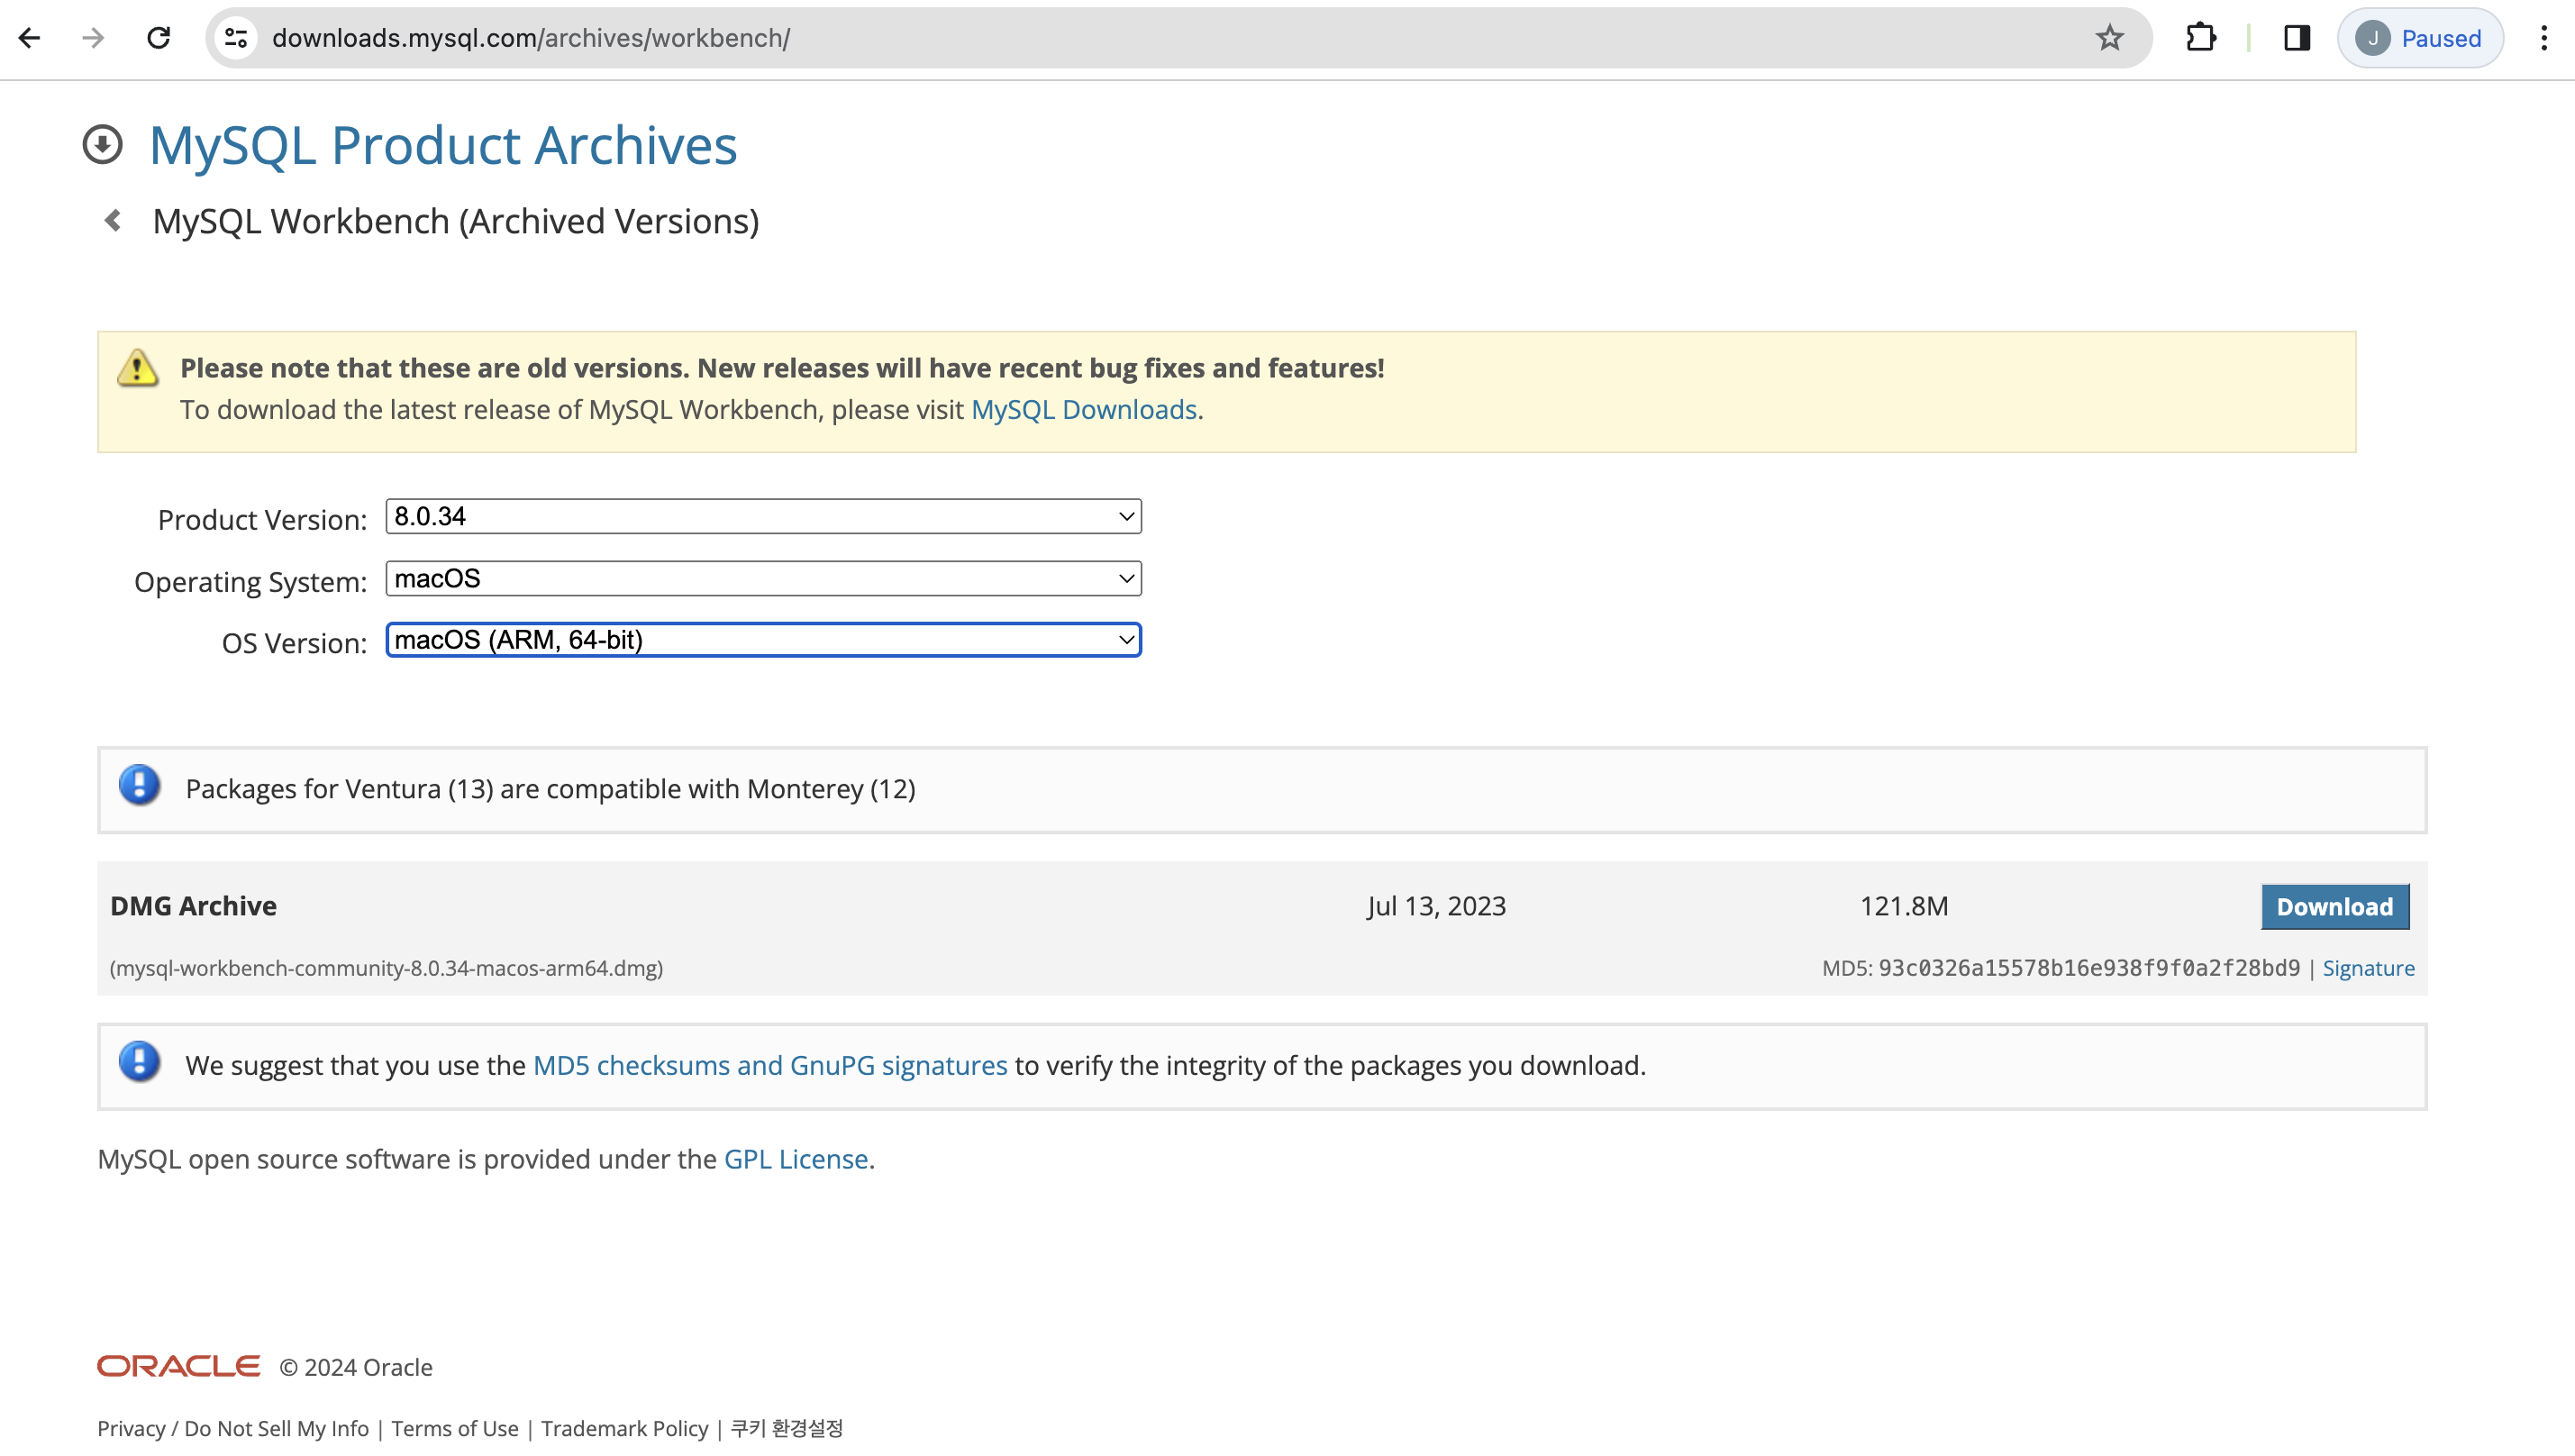Click the browser forward arrow
This screenshot has width=2575, height=1456.
pyautogui.click(x=93, y=38)
